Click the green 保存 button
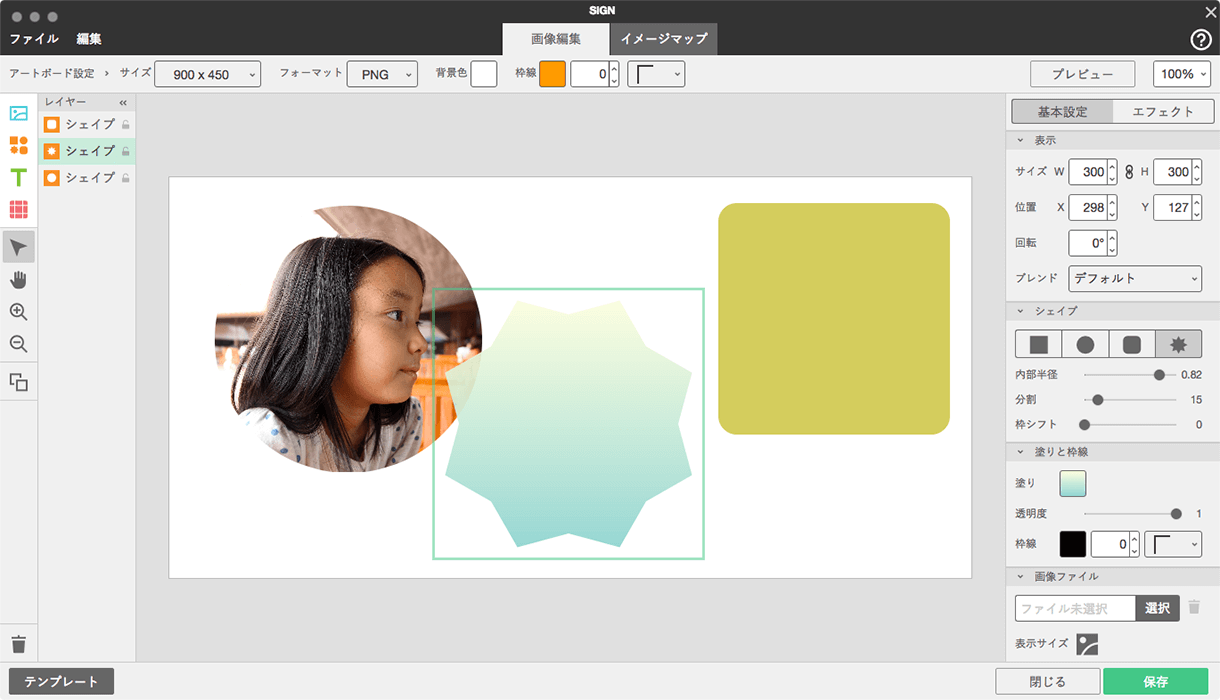This screenshot has height=700, width=1220. point(1155,682)
